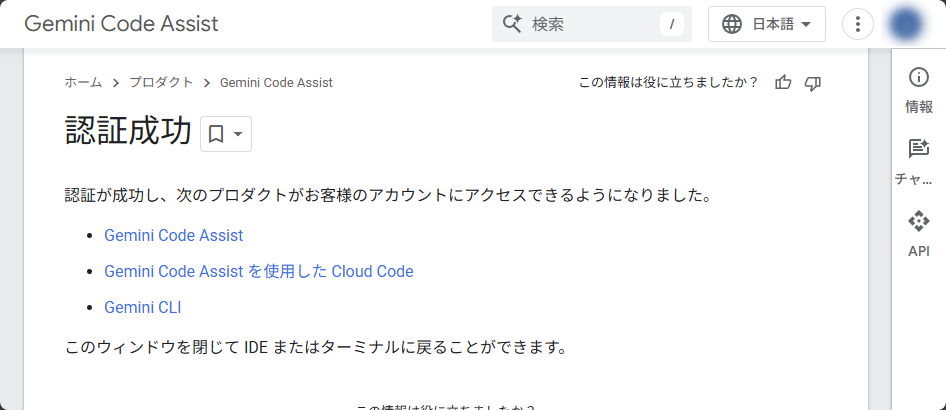Open the Gemini CLI link
Image resolution: width=946 pixels, height=410 pixels.
142,308
